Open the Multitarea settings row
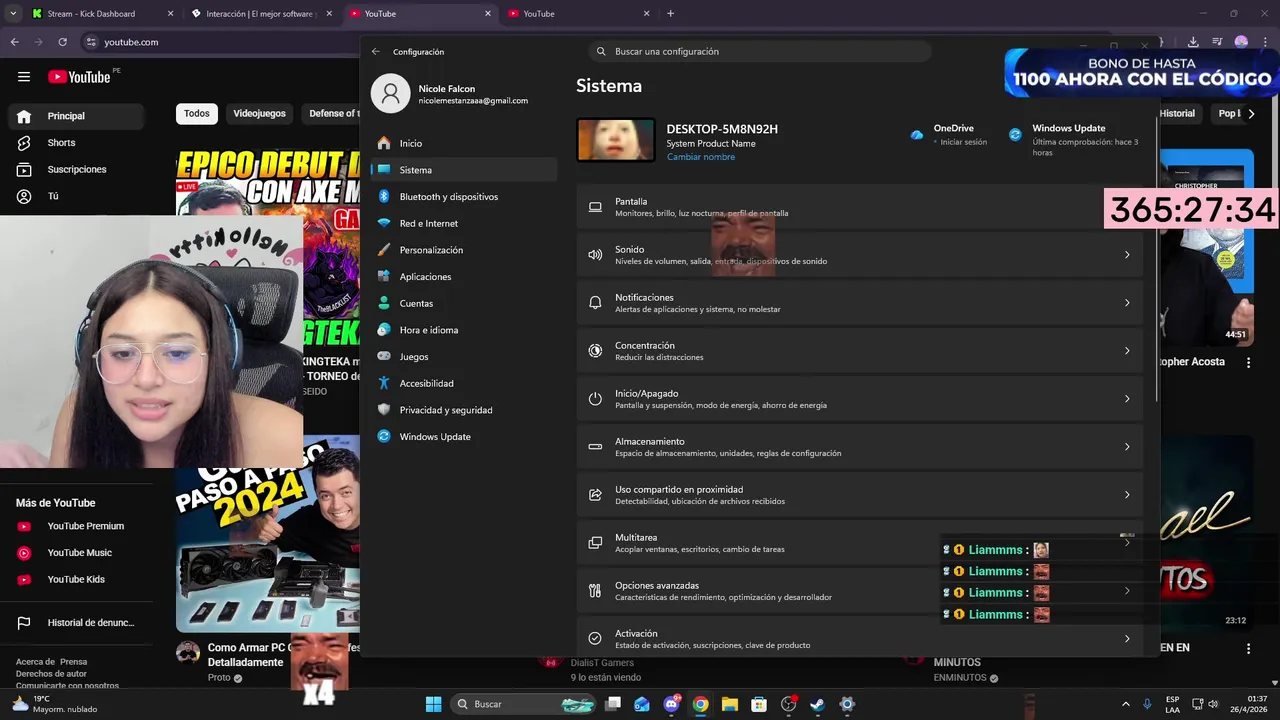Image resolution: width=1280 pixels, height=720 pixels. point(860,543)
